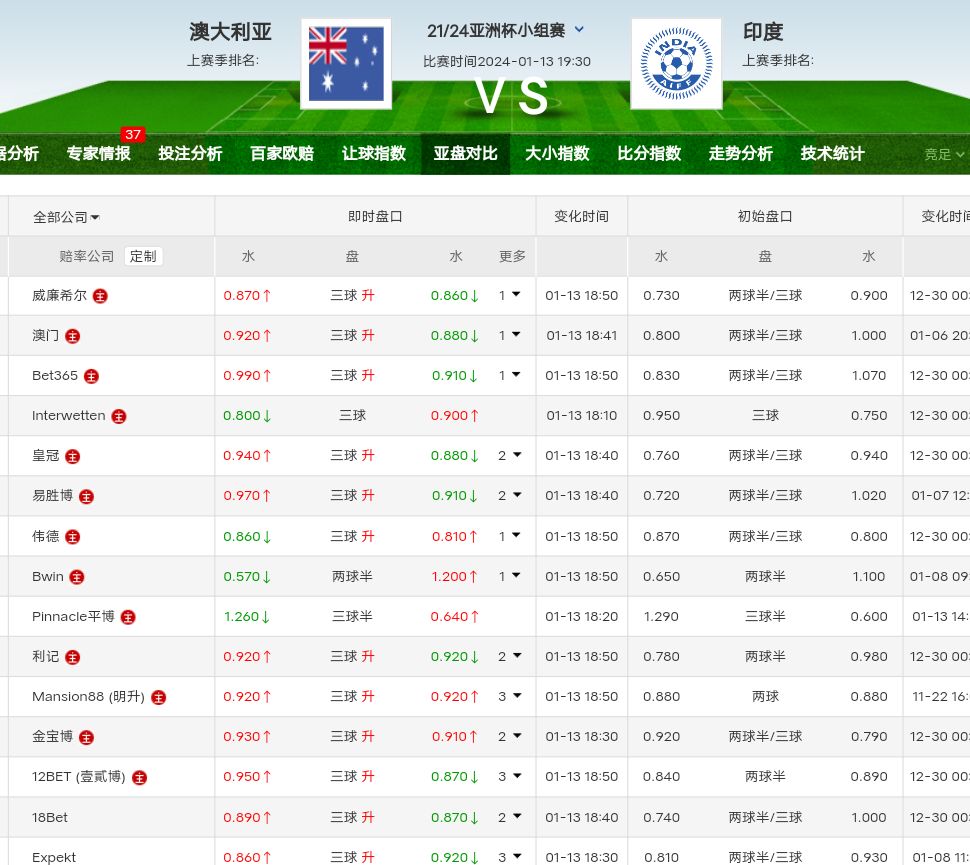Click the 定制 customize button

point(143,256)
